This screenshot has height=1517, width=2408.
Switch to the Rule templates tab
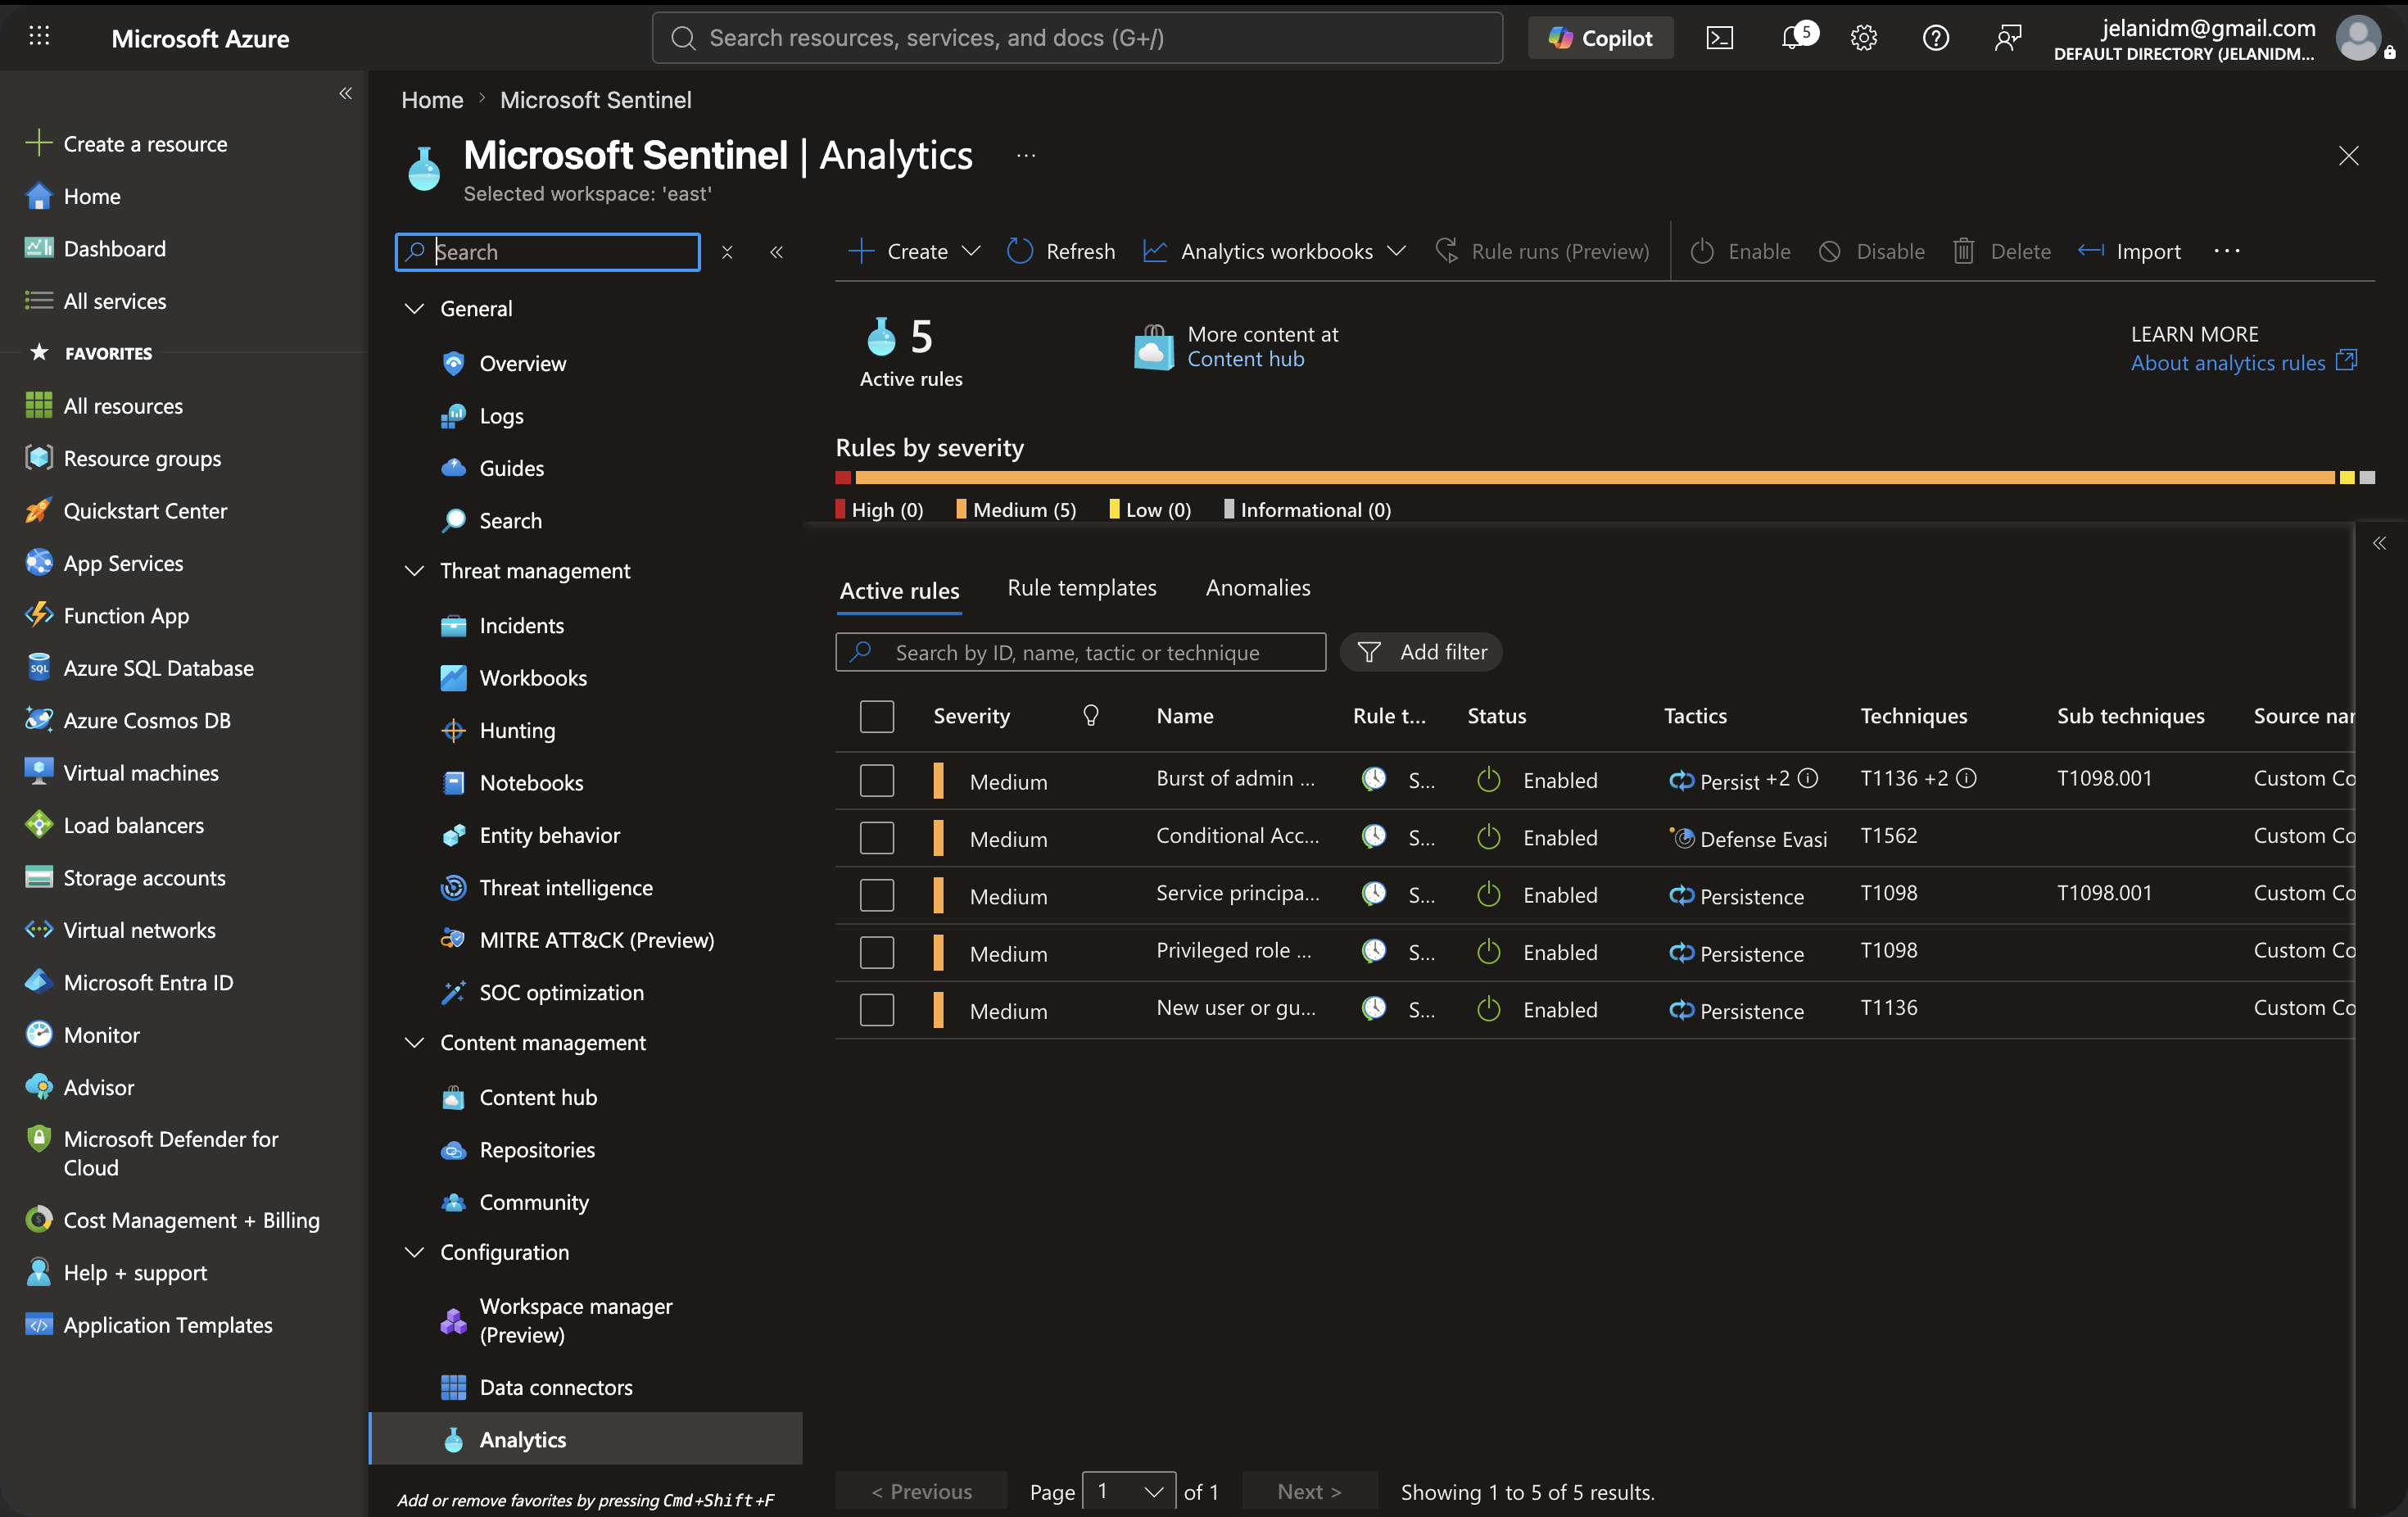coord(1082,588)
